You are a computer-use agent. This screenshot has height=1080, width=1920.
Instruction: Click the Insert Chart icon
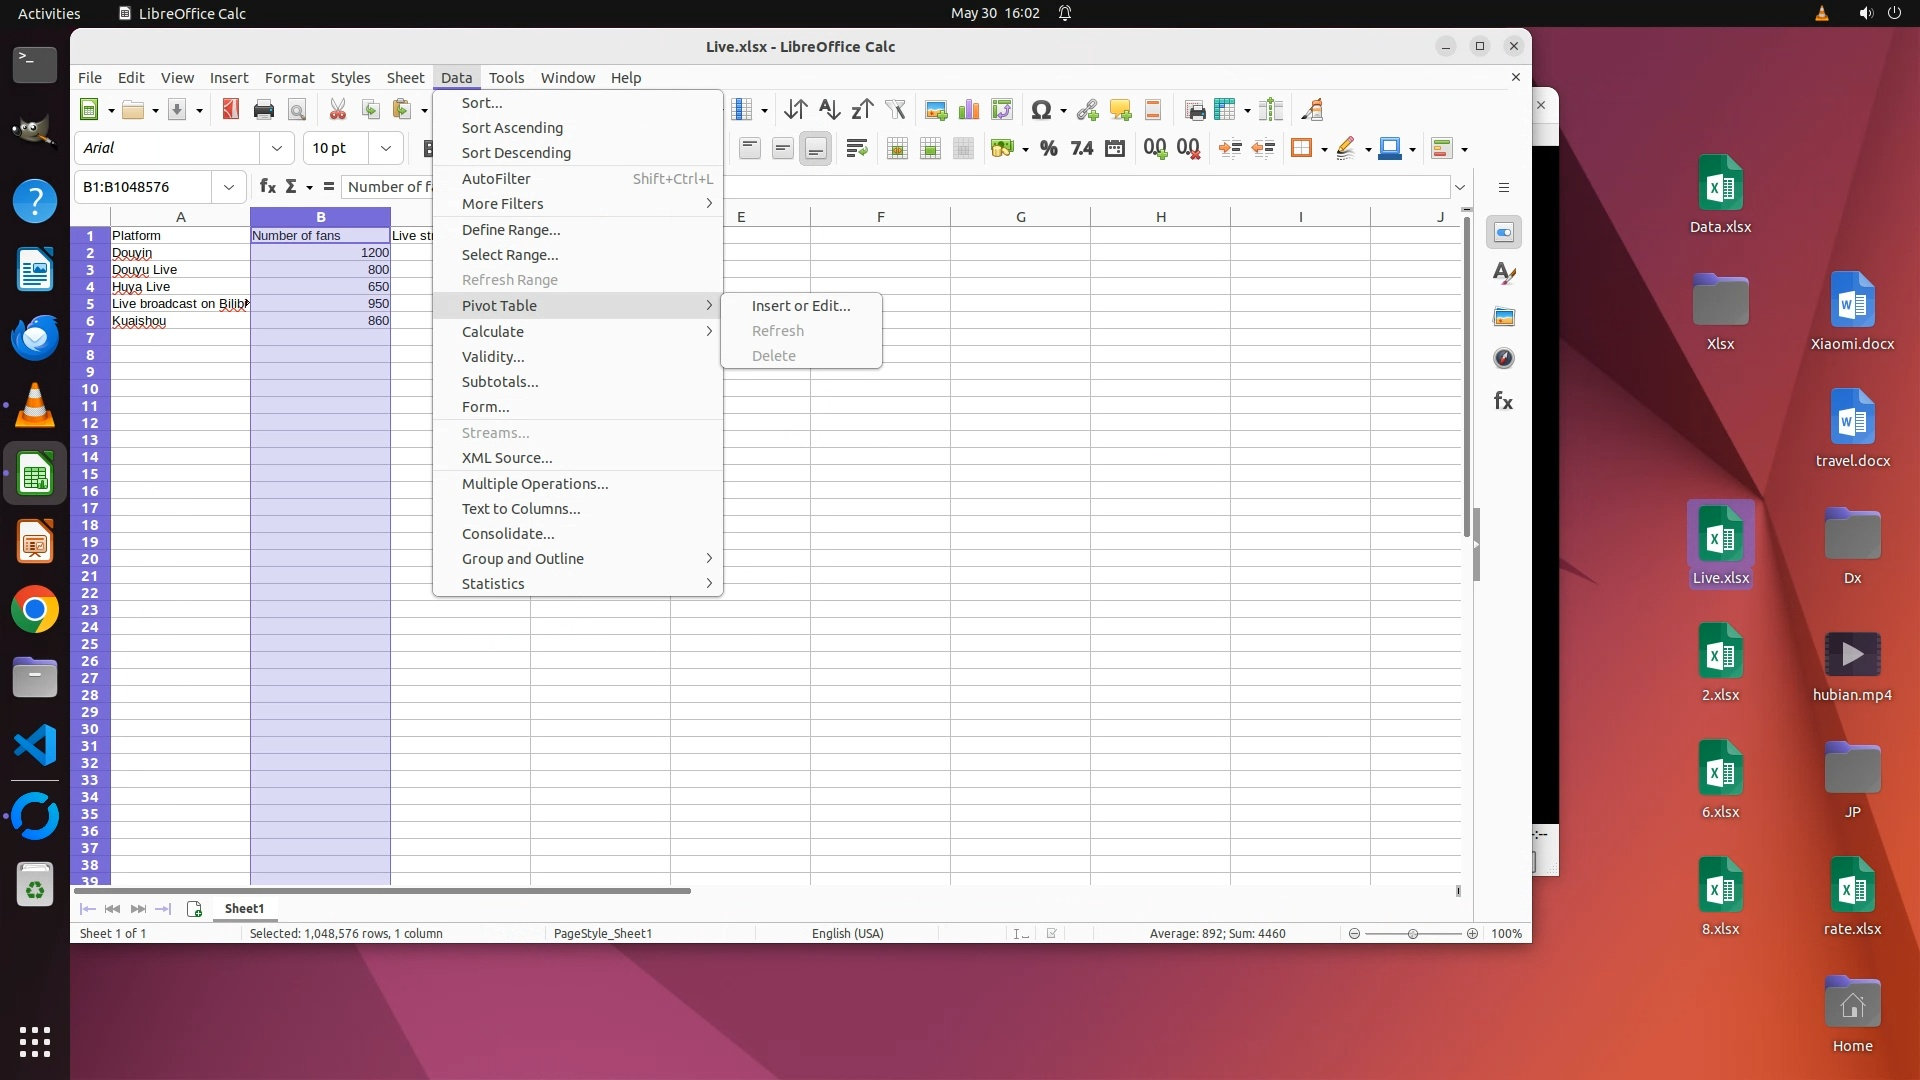click(x=969, y=110)
